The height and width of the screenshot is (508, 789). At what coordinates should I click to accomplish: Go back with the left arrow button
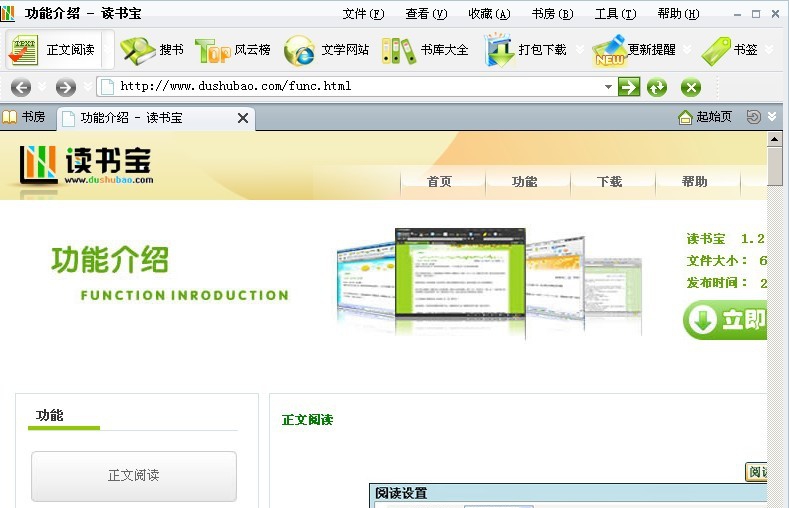tap(21, 88)
